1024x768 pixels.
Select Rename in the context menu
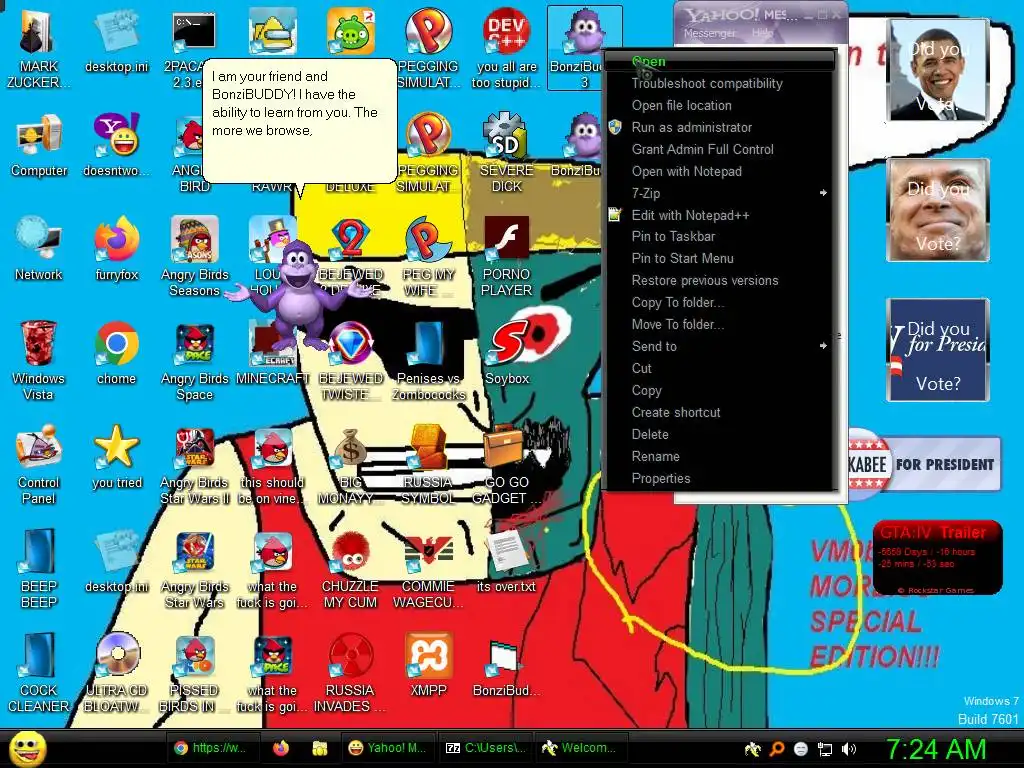coord(720,456)
